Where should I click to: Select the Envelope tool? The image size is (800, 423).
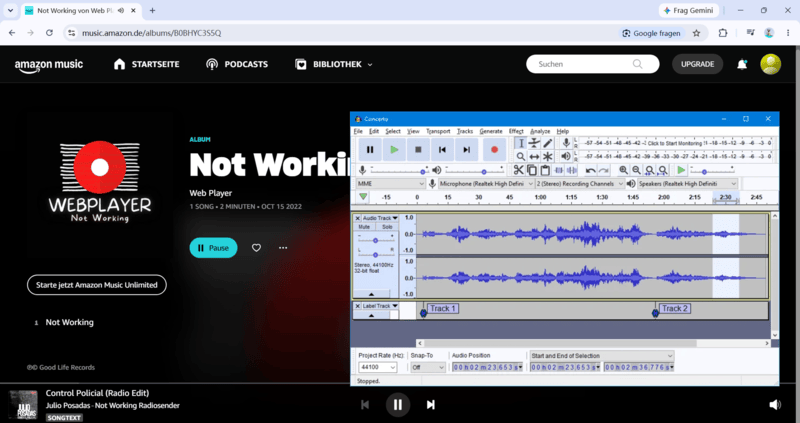[534, 143]
